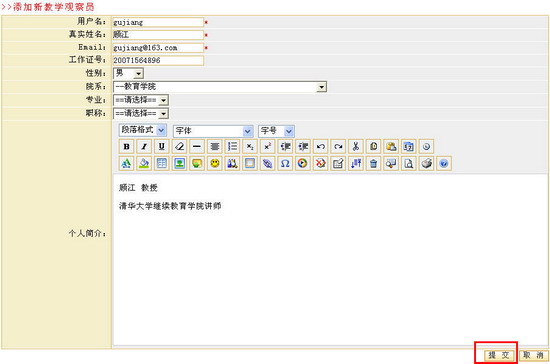Click the 取消 cancel button

pyautogui.click(x=534, y=355)
